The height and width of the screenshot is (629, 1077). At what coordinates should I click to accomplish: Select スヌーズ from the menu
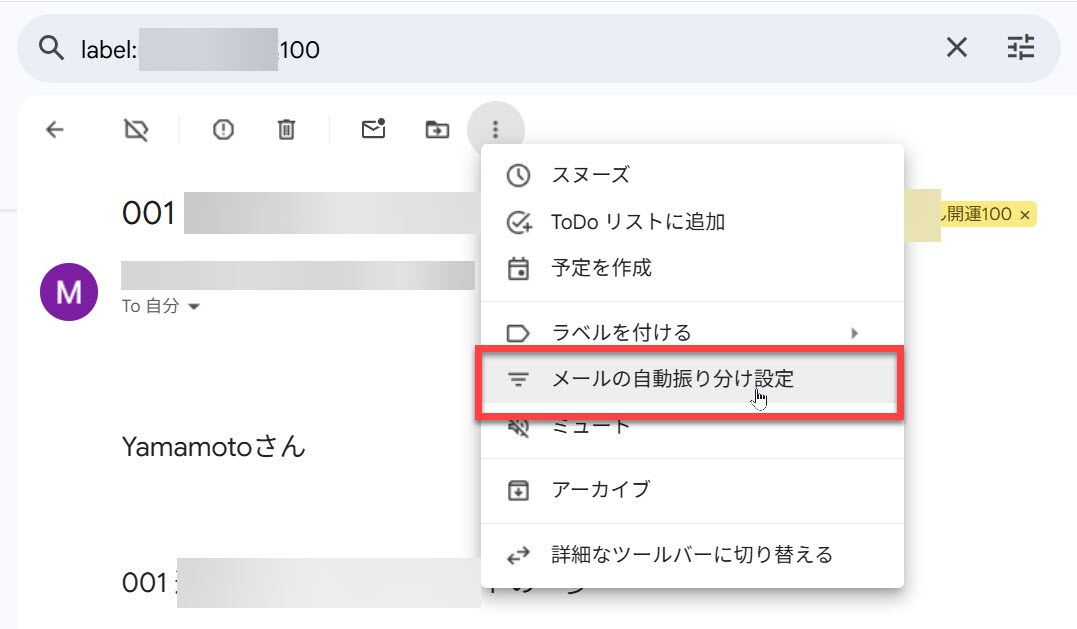590,175
